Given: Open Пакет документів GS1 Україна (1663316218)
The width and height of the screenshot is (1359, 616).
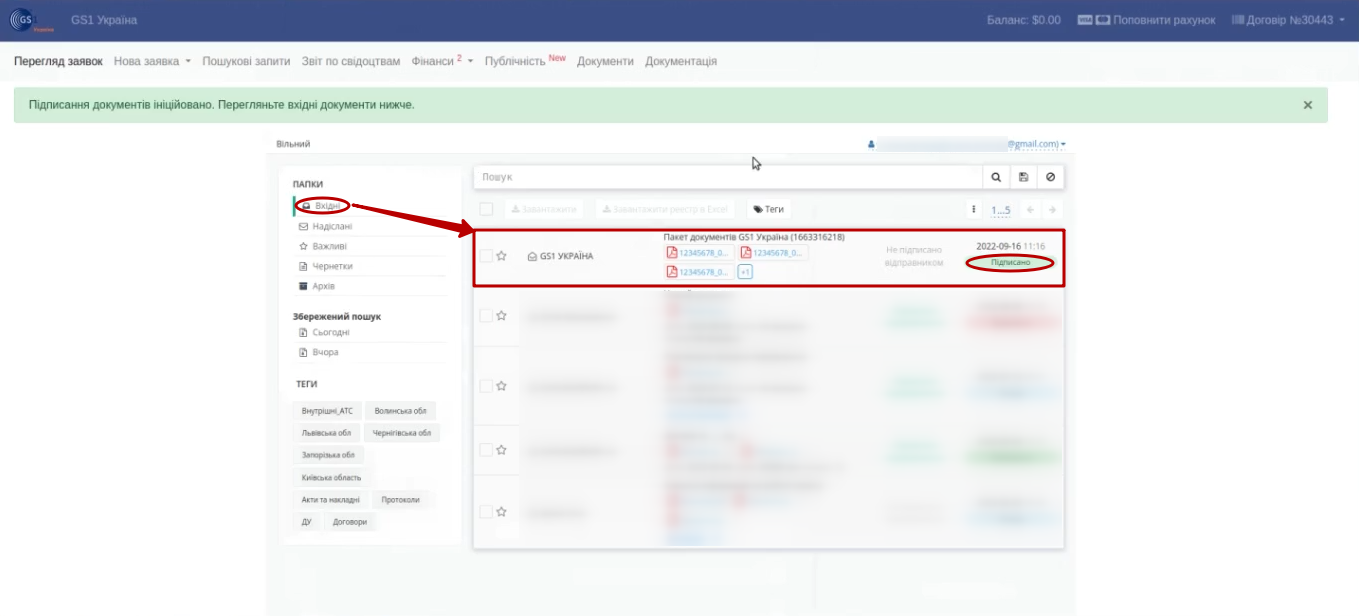Looking at the screenshot, I should coord(754,237).
